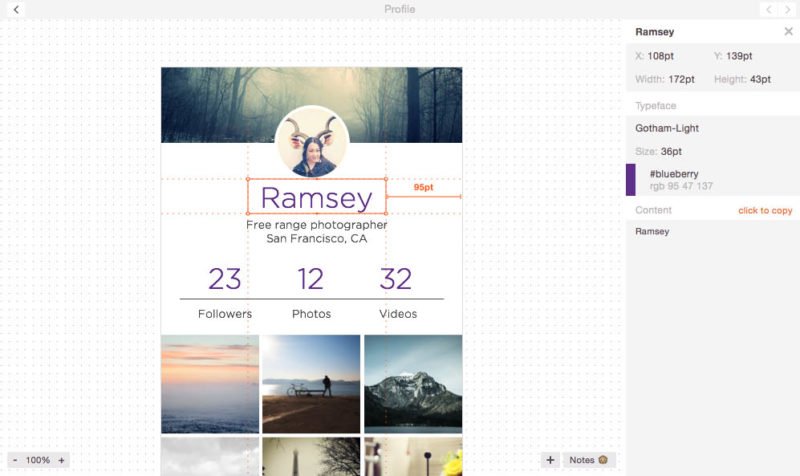Select the beach bicycle photo thumbnail
Screen dimensions: 800x476
(311, 383)
